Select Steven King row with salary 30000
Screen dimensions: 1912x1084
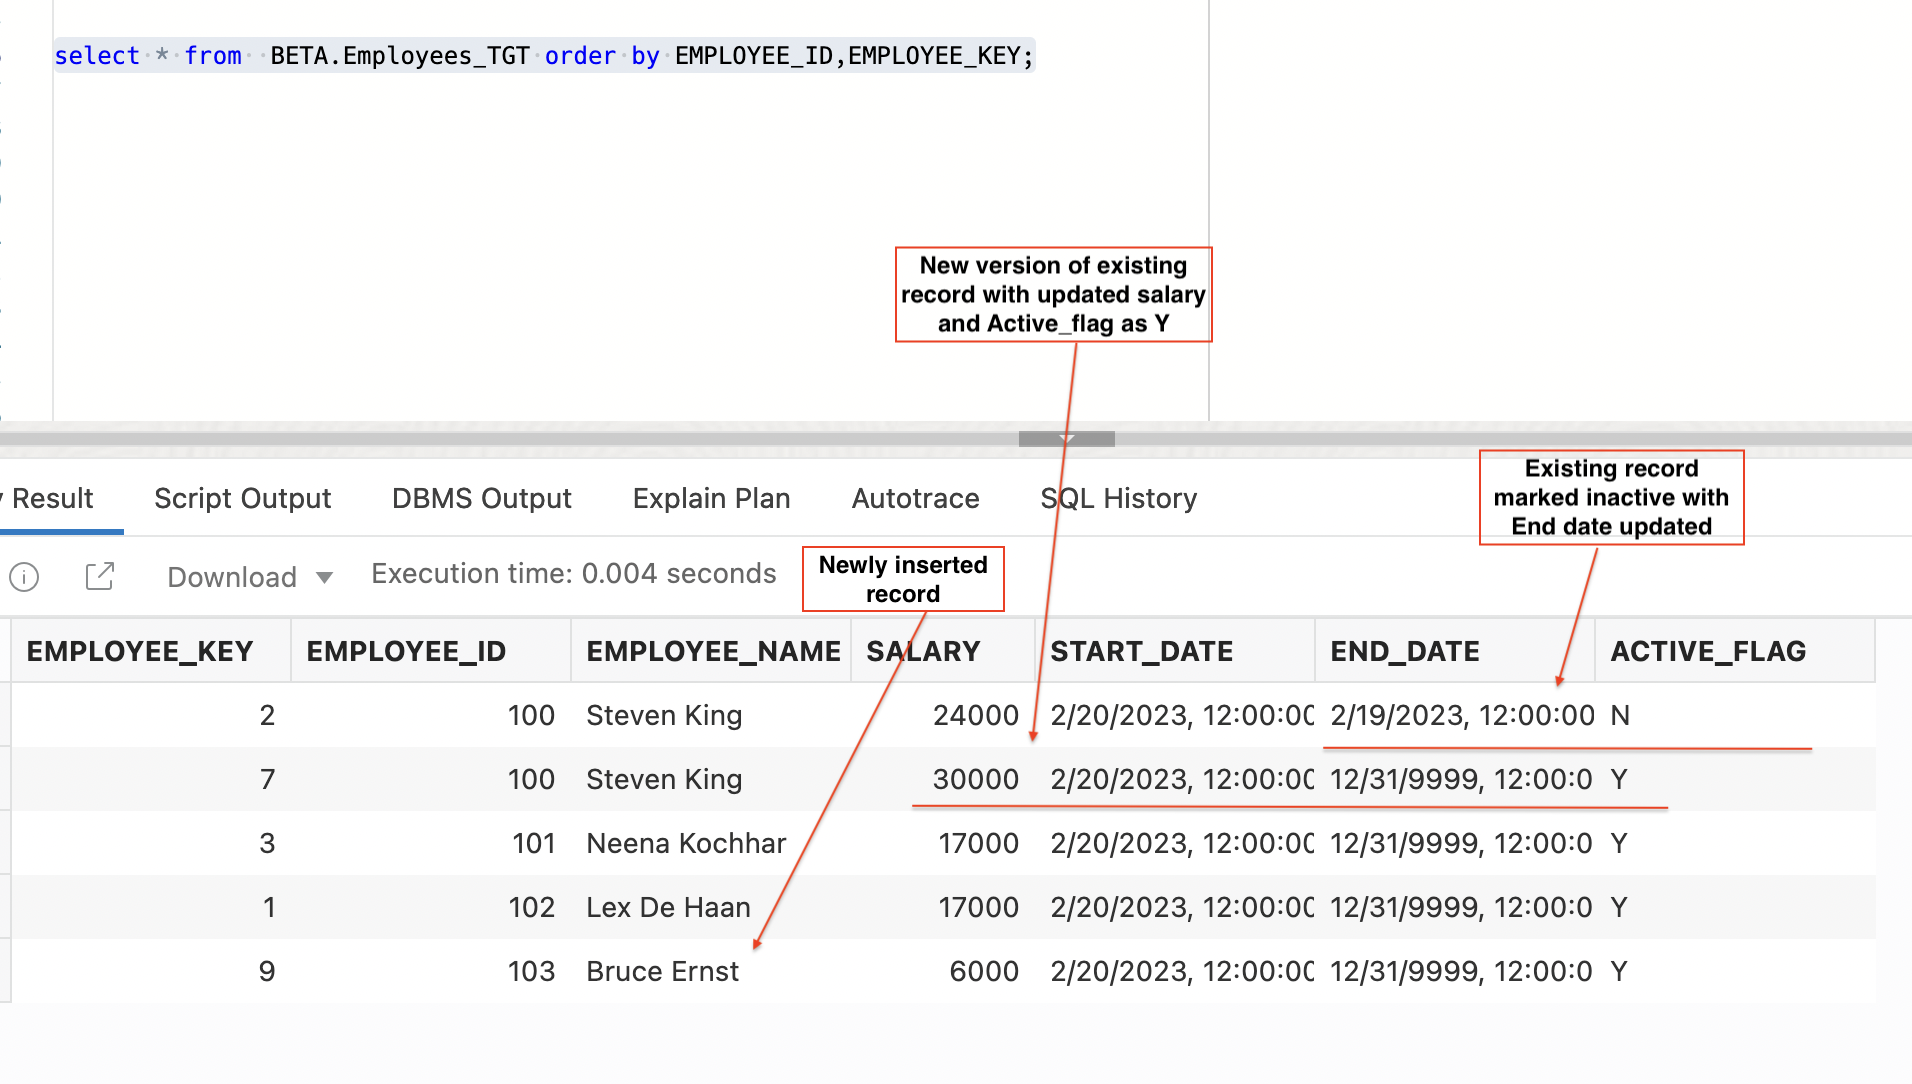point(664,779)
